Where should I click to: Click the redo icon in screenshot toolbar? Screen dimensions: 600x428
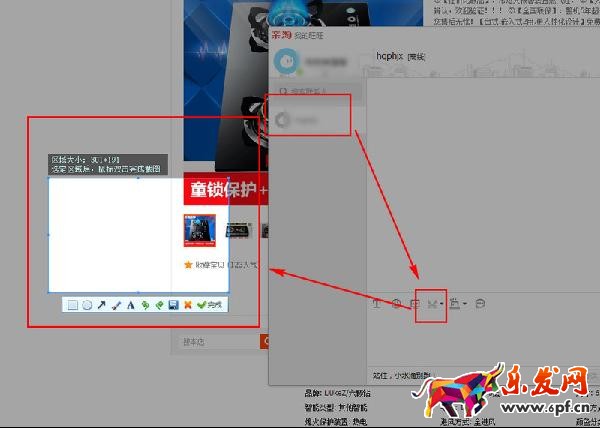pyautogui.click(x=159, y=304)
